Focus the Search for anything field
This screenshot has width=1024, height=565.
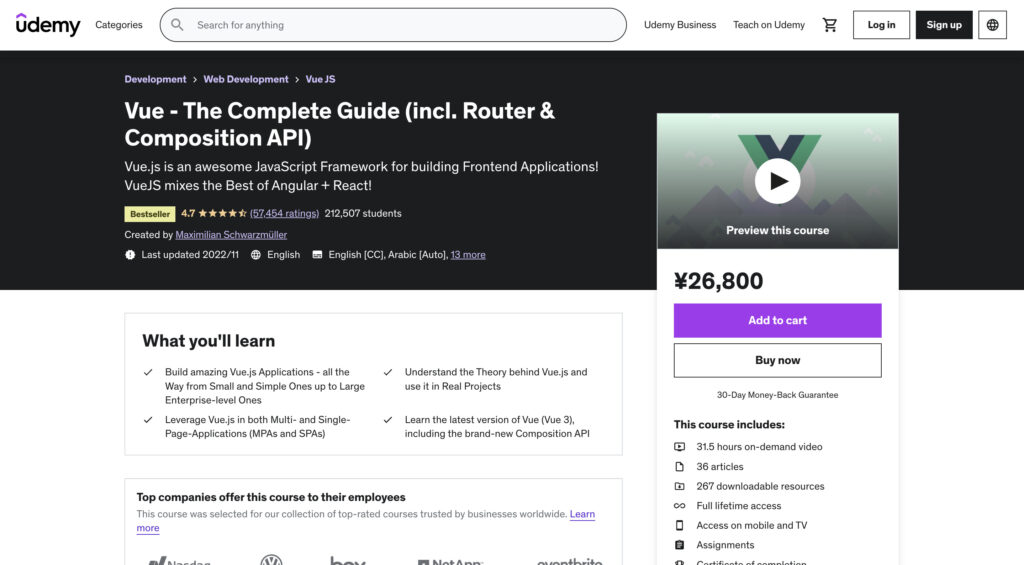[393, 25]
